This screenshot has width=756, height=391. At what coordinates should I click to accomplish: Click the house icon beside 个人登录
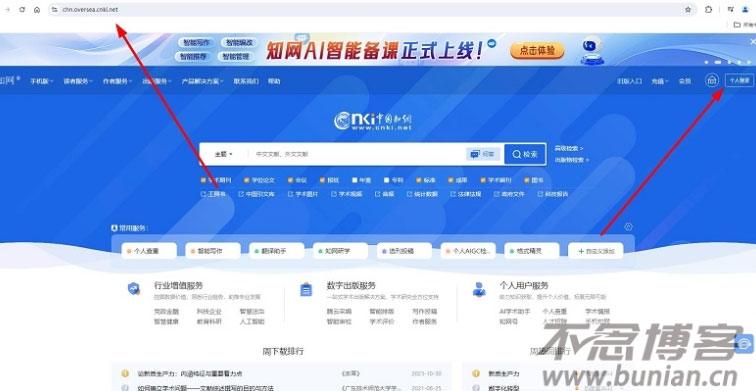(x=712, y=81)
